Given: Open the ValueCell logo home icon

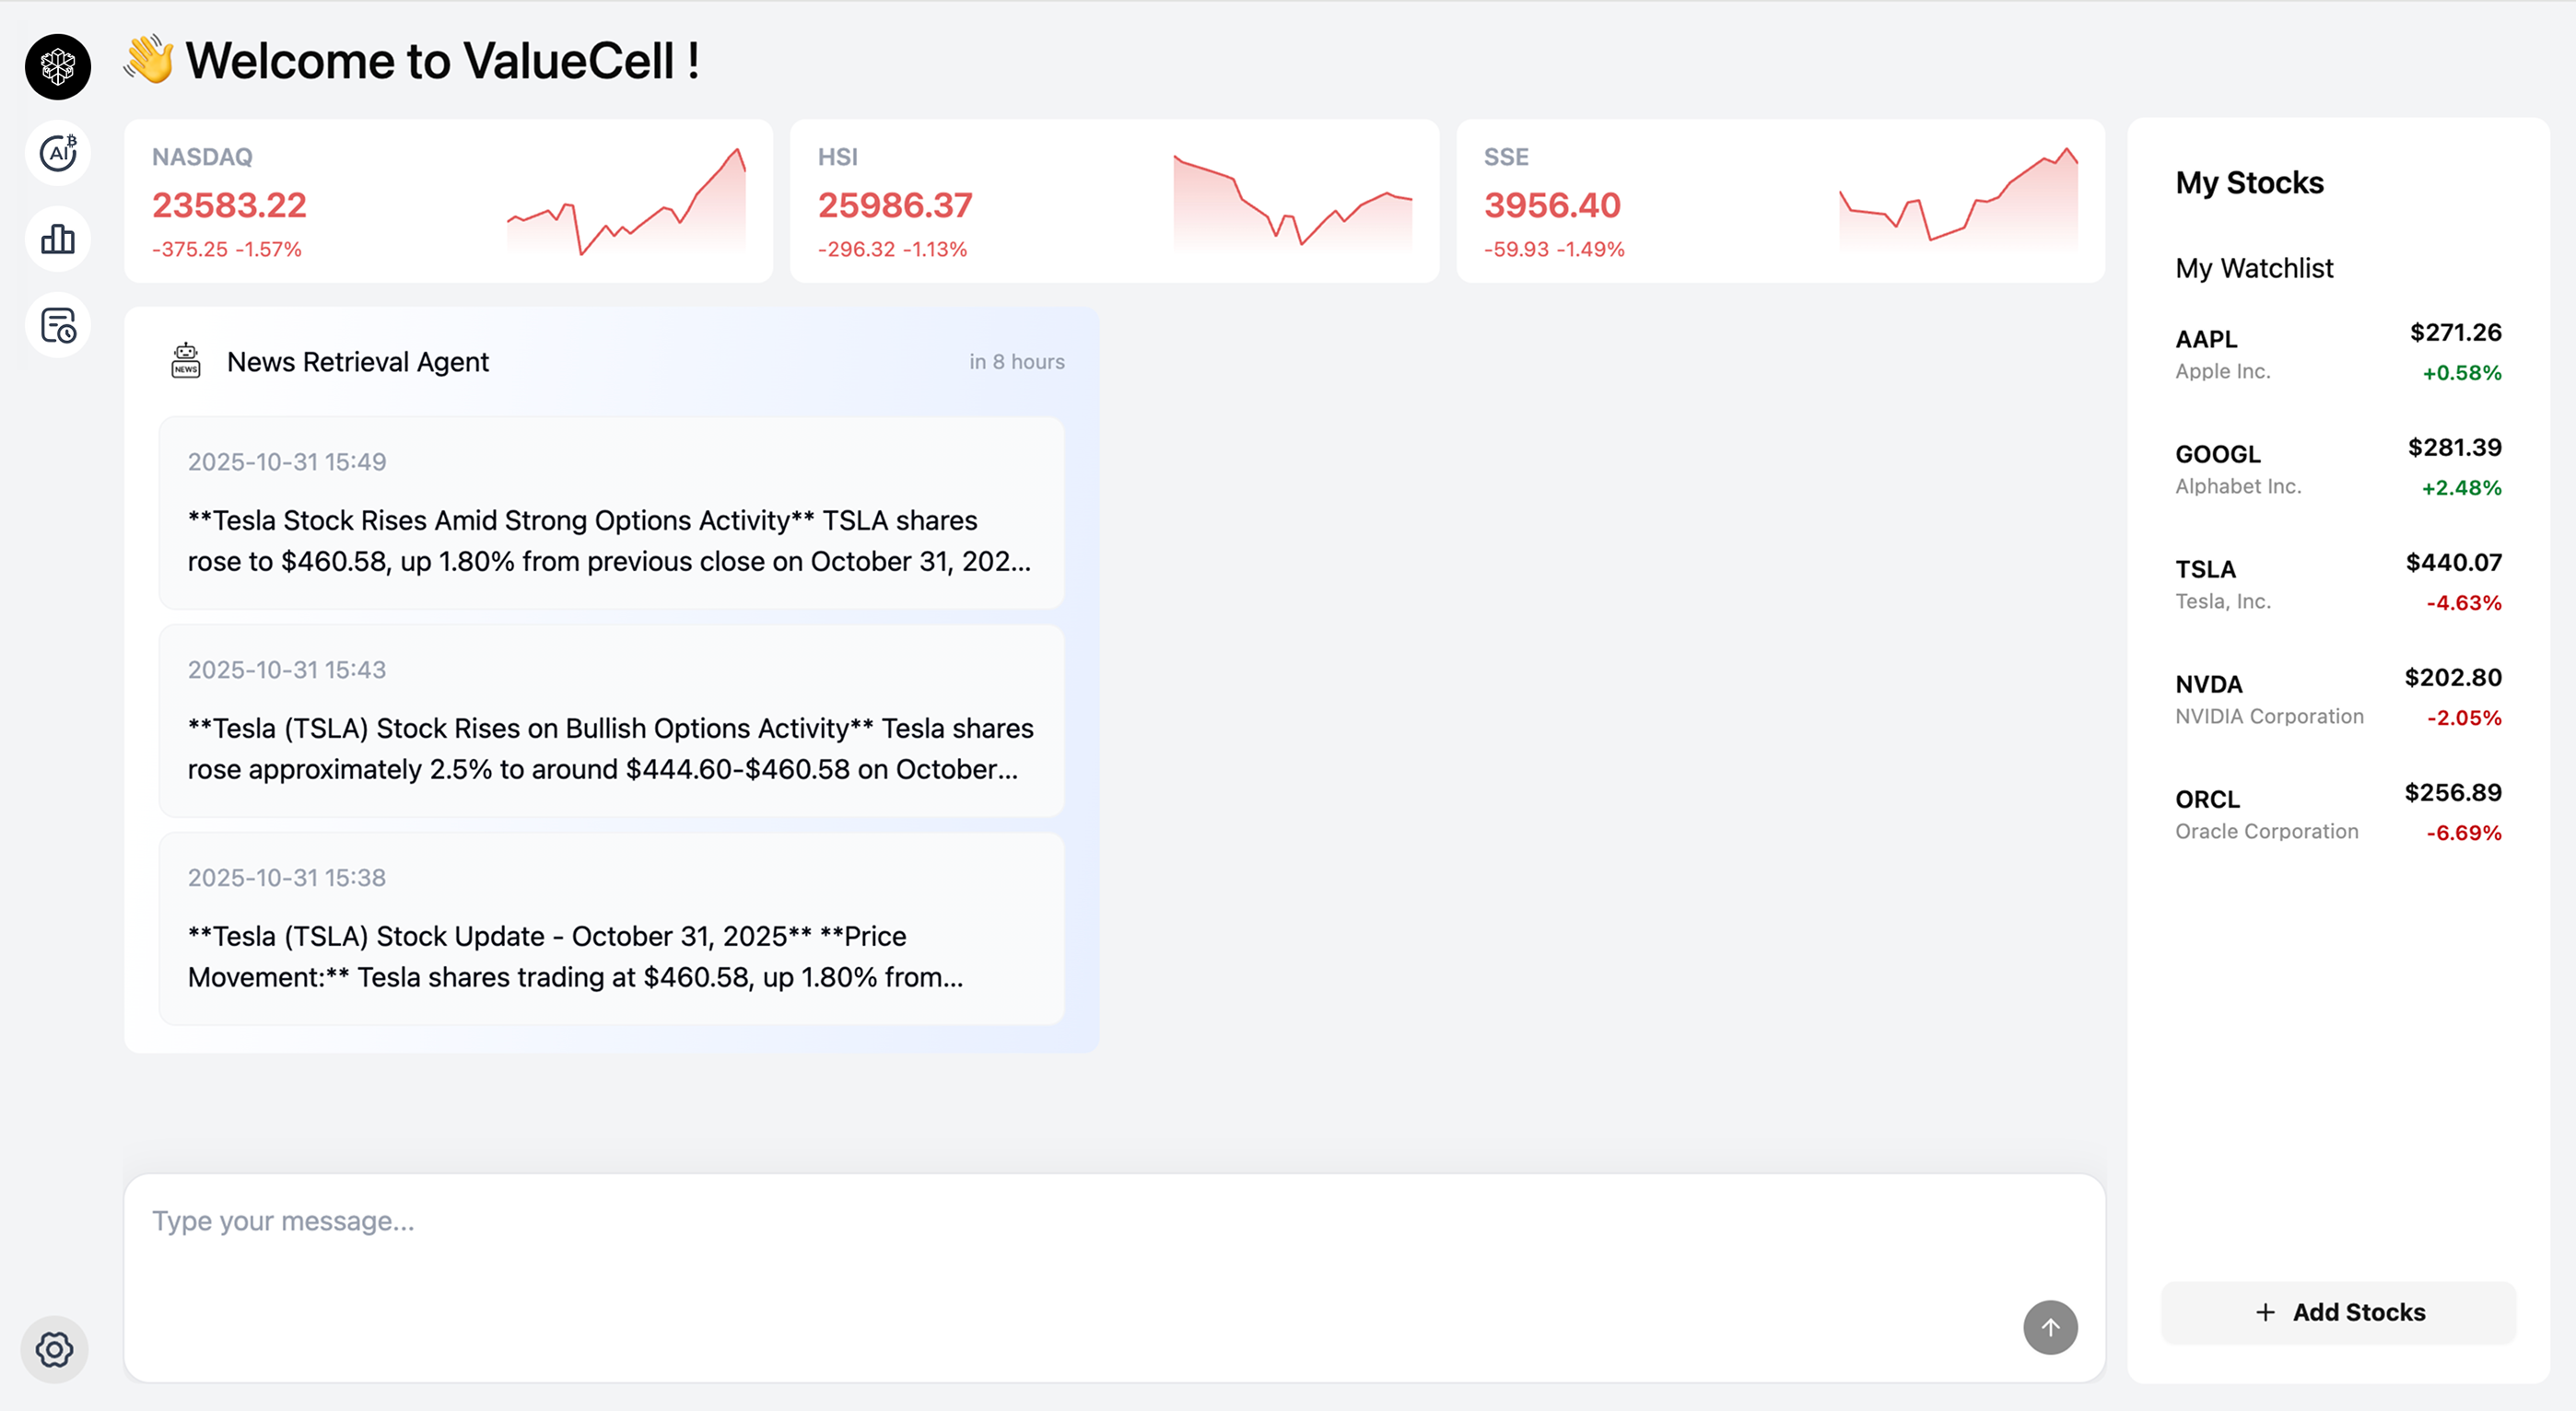Looking at the screenshot, I should point(57,66).
